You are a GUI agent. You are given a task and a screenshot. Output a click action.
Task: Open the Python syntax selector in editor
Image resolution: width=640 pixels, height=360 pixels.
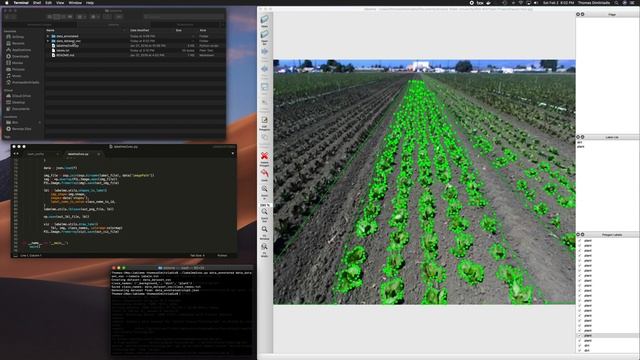pyautogui.click(x=222, y=256)
